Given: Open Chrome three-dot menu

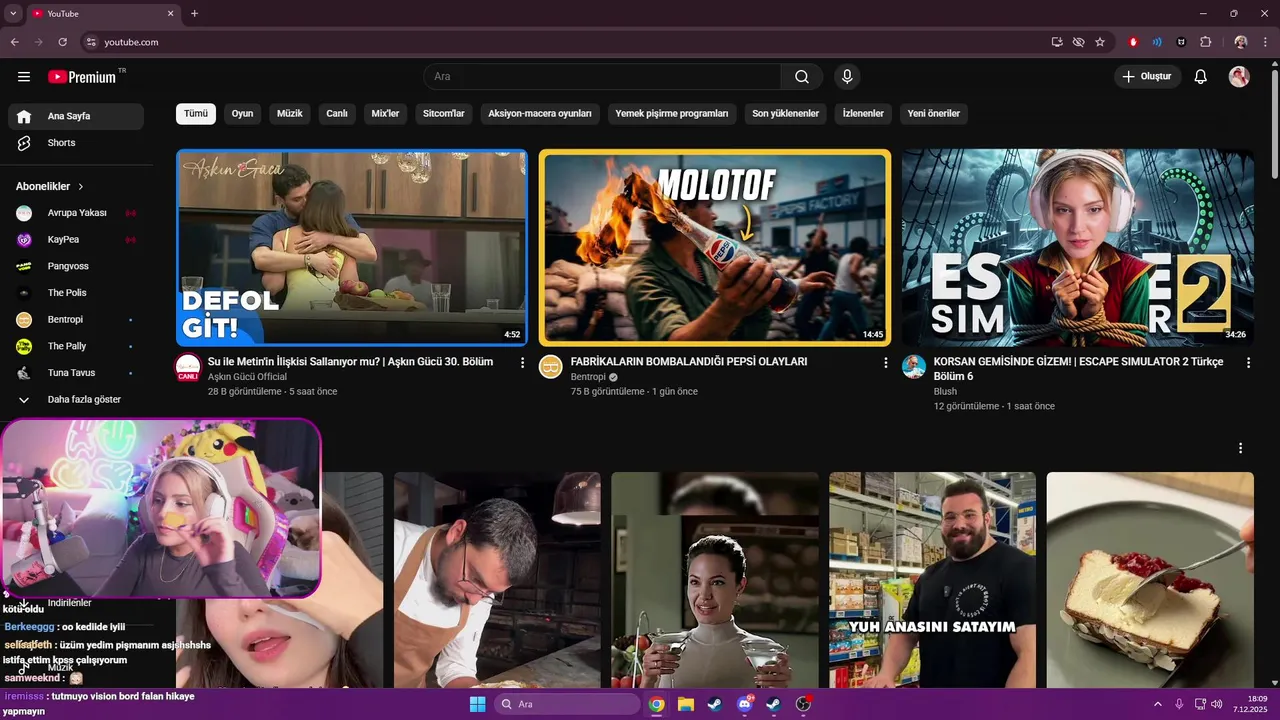Looking at the screenshot, I should pos(1265,42).
